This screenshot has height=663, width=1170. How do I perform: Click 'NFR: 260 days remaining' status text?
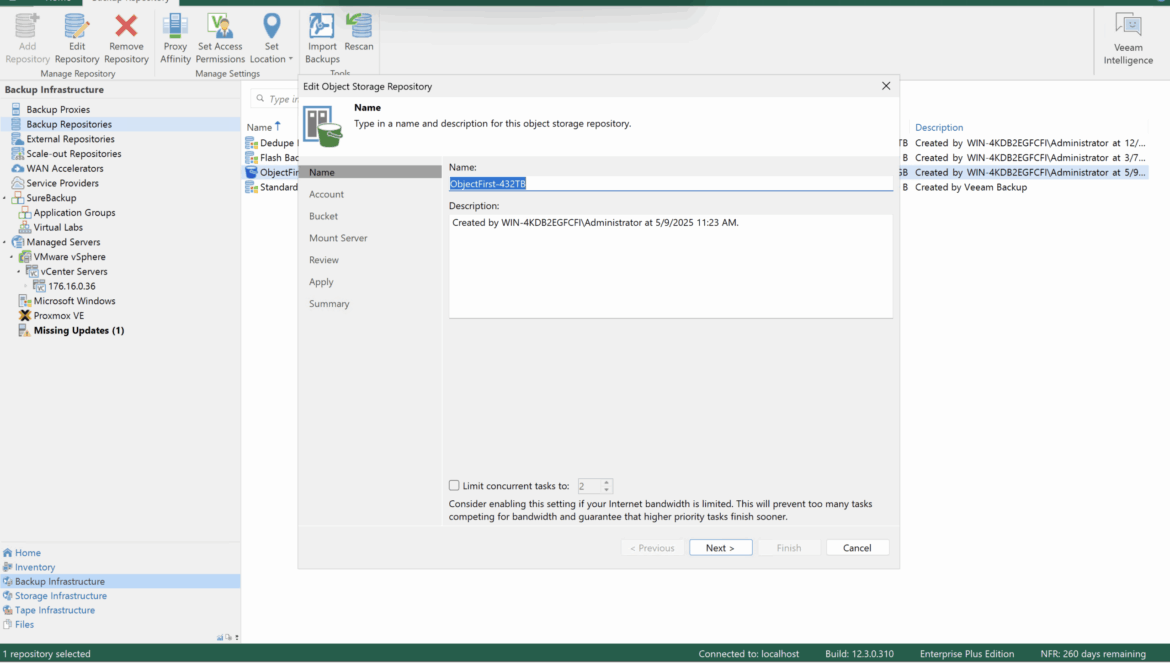pos(1092,653)
